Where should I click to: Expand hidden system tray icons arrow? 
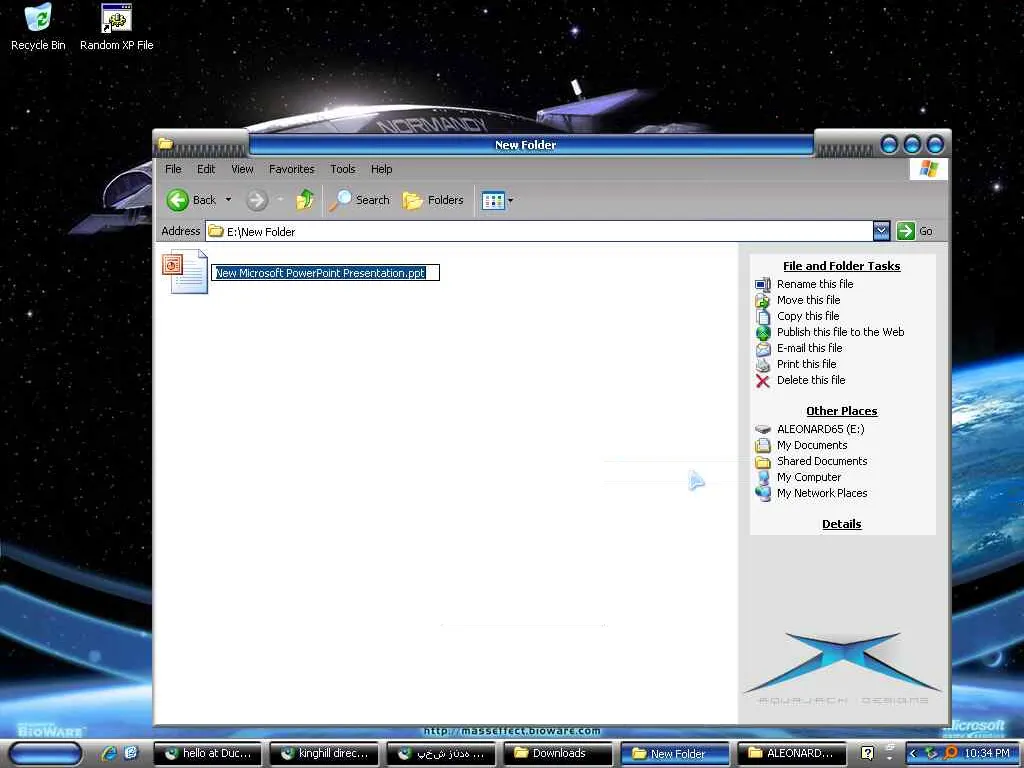pos(914,754)
